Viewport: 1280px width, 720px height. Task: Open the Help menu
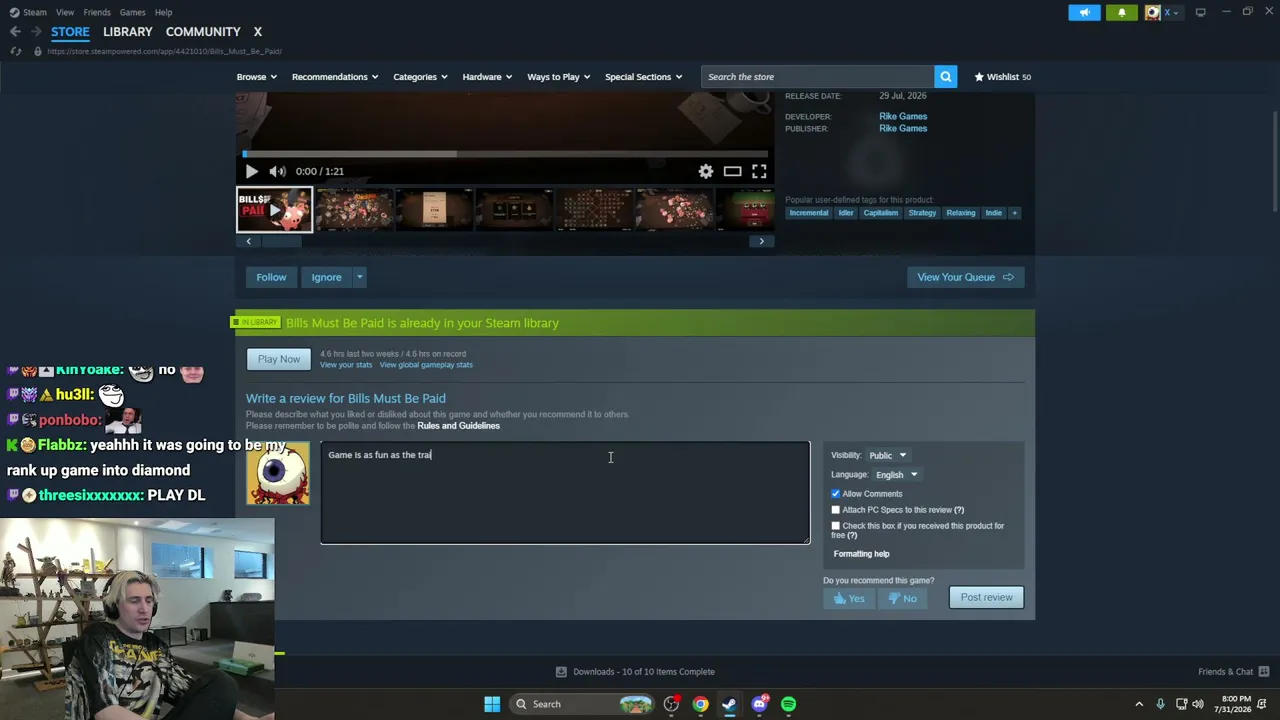[163, 12]
